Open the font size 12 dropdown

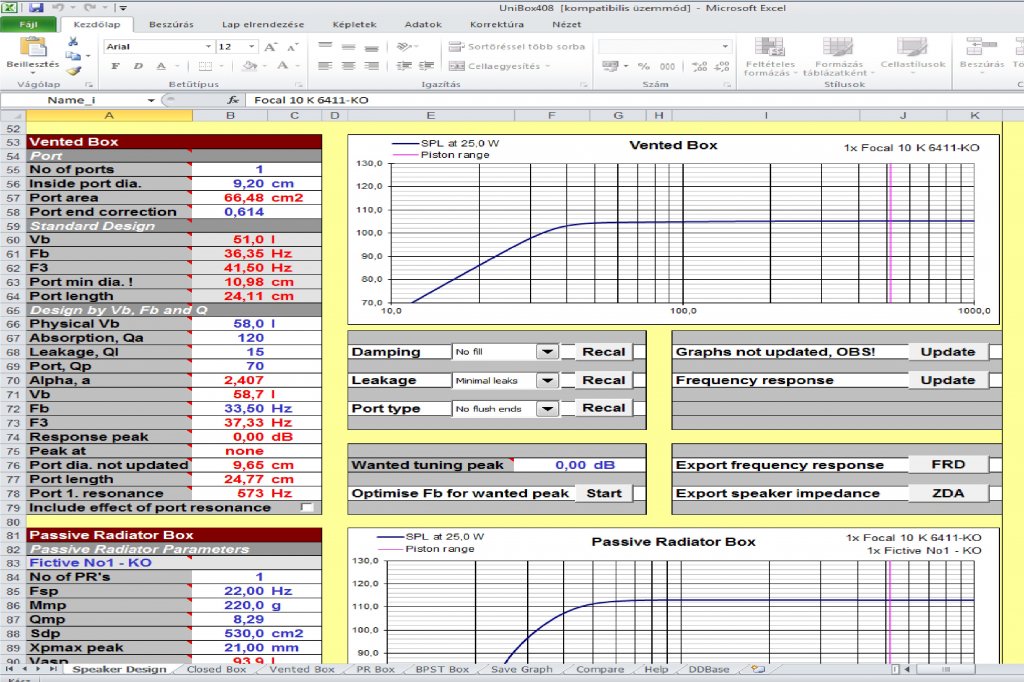(x=251, y=46)
